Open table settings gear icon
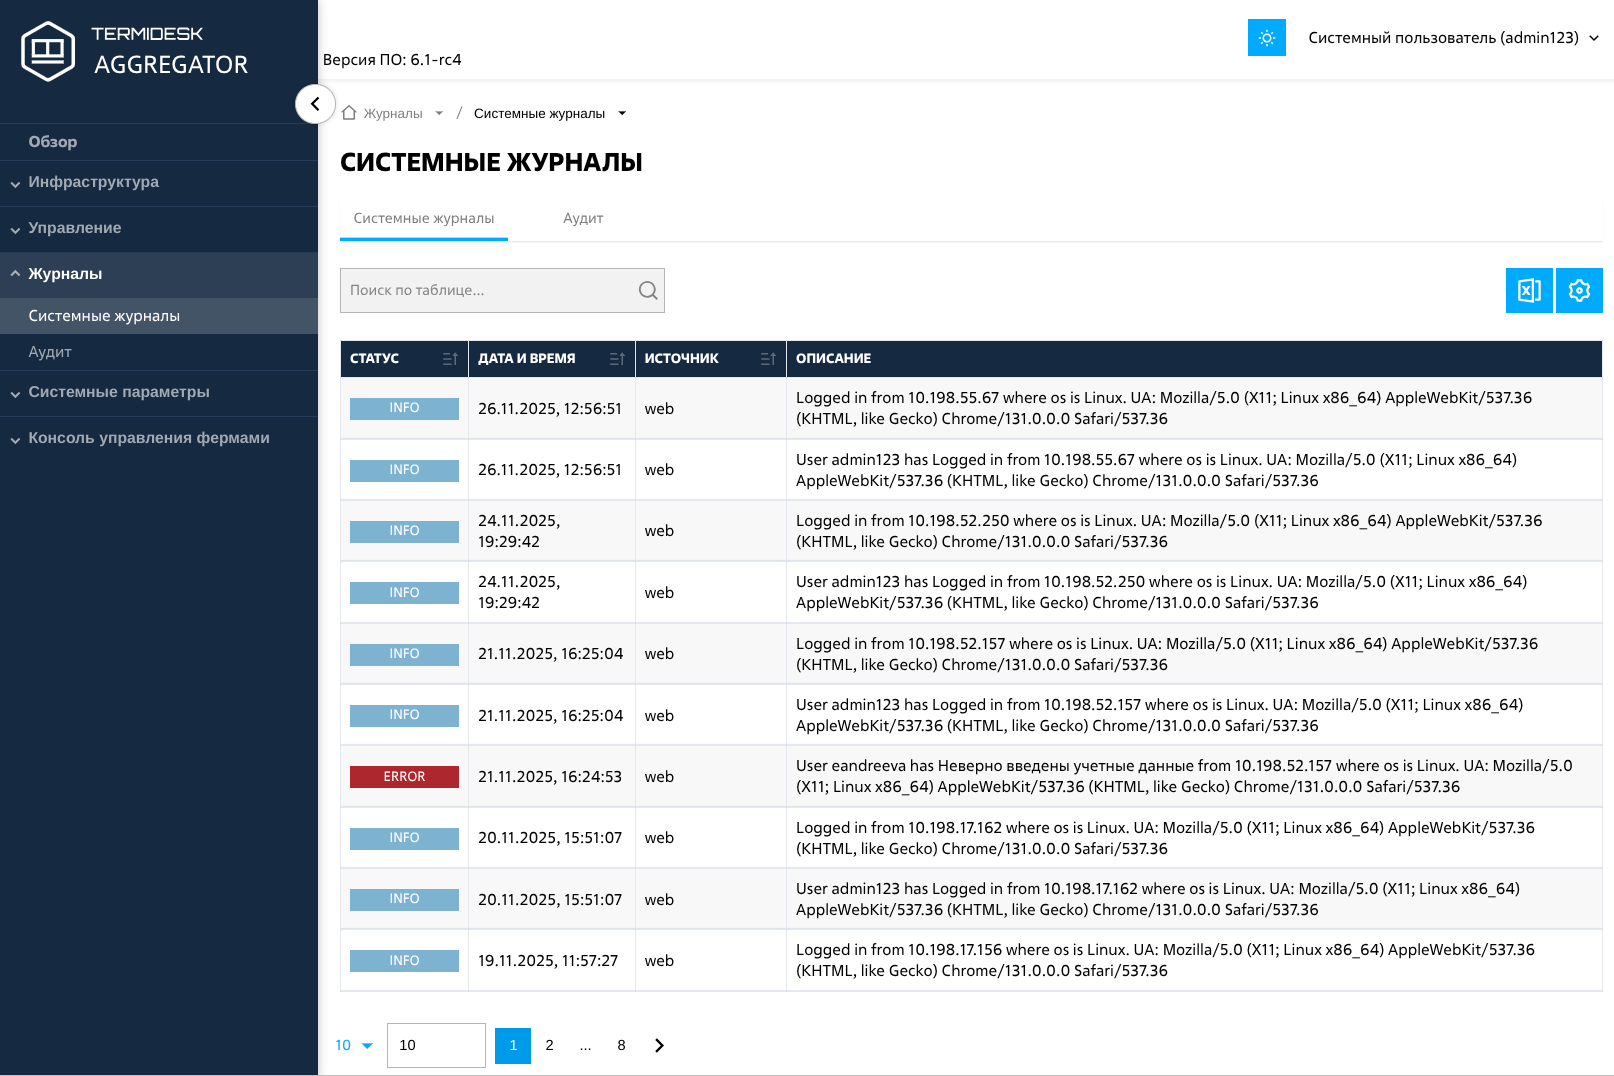1614x1076 pixels. point(1579,291)
